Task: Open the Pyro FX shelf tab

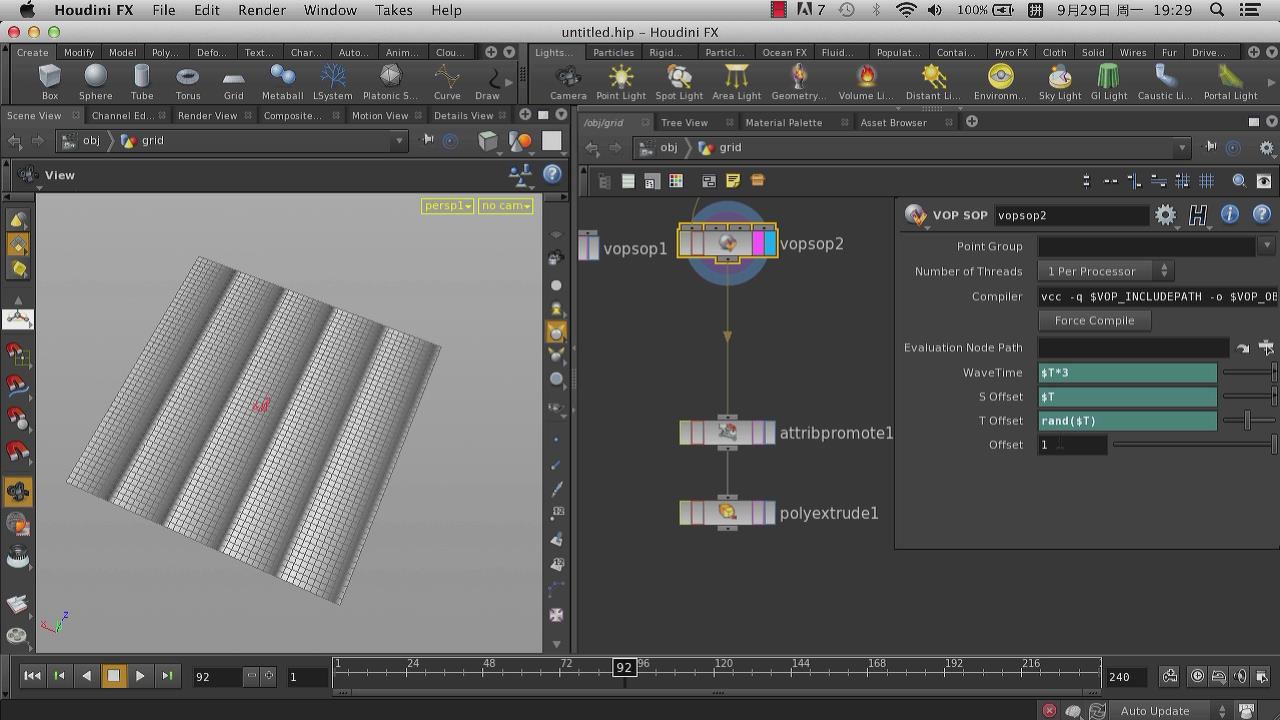Action: click(x=1011, y=52)
